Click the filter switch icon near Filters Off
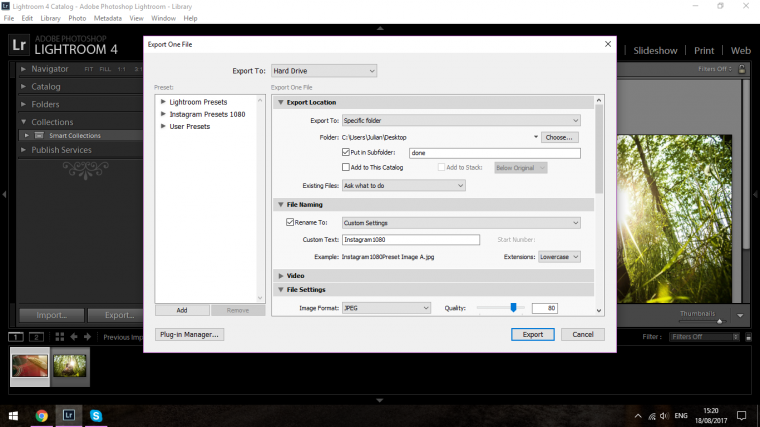Image resolution: width=760 pixels, height=427 pixels. 748,337
